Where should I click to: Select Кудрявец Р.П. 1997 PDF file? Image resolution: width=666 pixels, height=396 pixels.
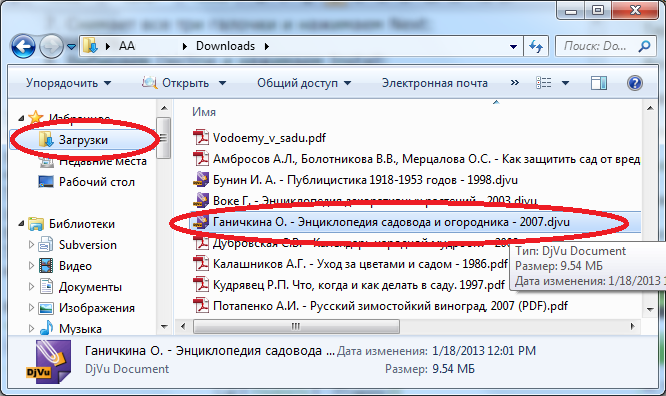click(358, 285)
